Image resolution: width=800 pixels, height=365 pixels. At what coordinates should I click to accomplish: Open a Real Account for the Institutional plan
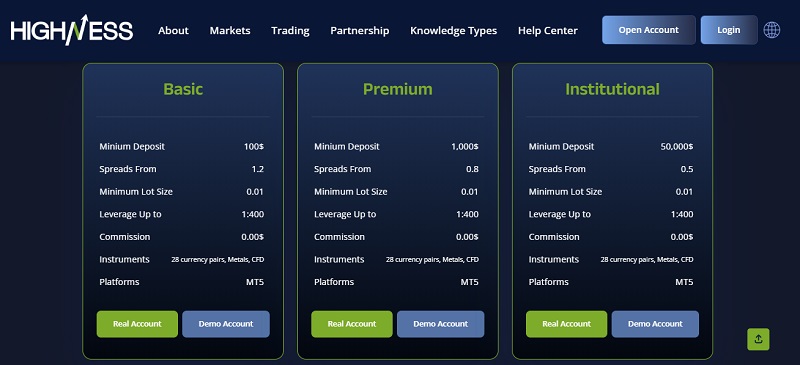coord(567,324)
